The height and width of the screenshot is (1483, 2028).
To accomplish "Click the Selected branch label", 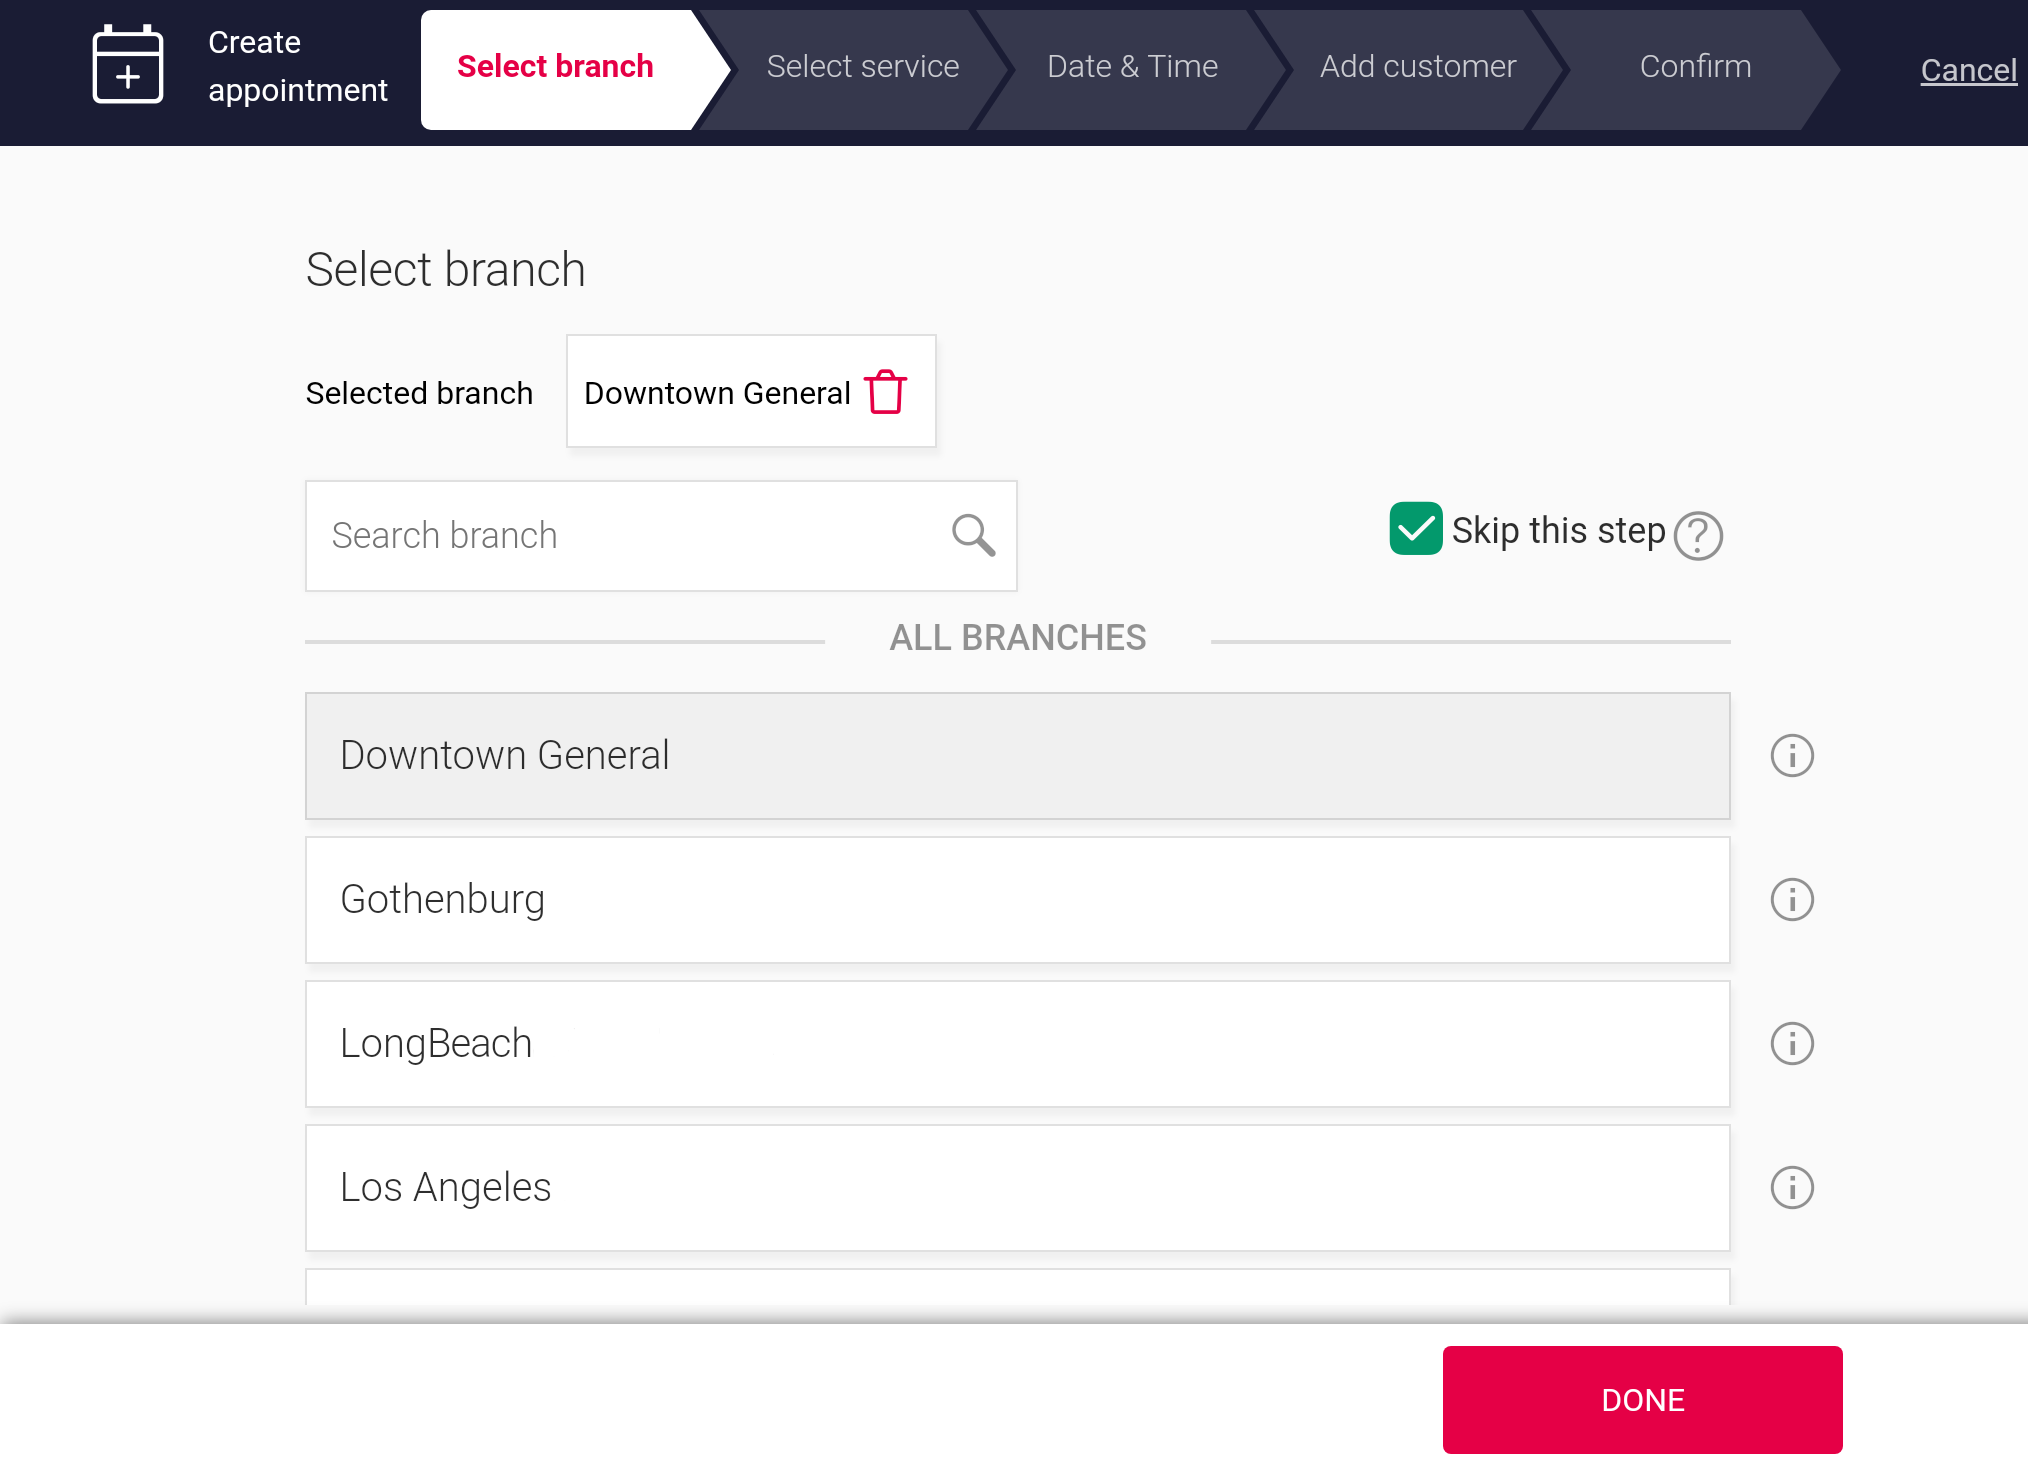I will 419,393.
